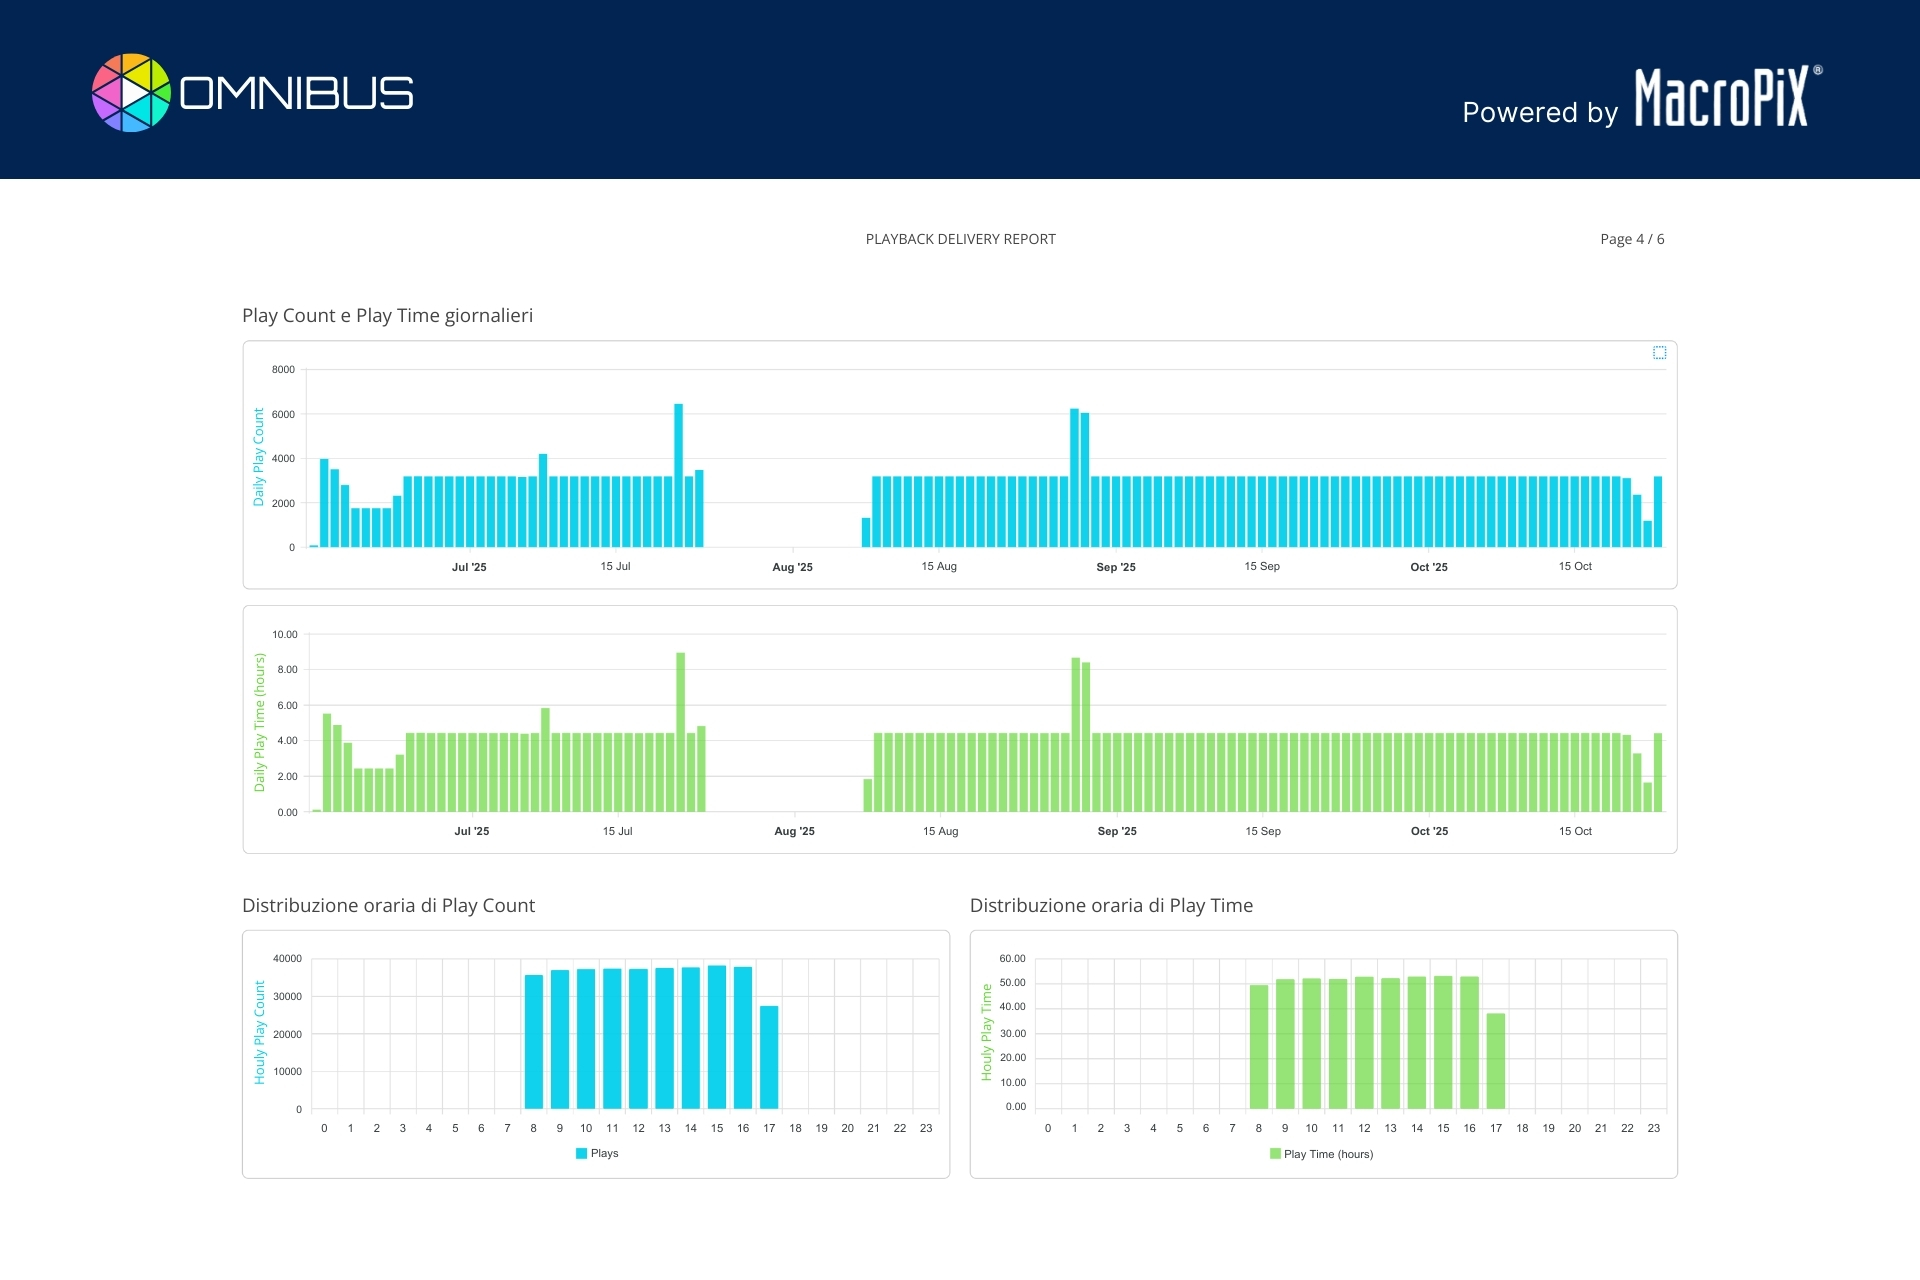Click the green Play Time legend swatch
The height and width of the screenshot is (1280, 1920).
(1275, 1154)
